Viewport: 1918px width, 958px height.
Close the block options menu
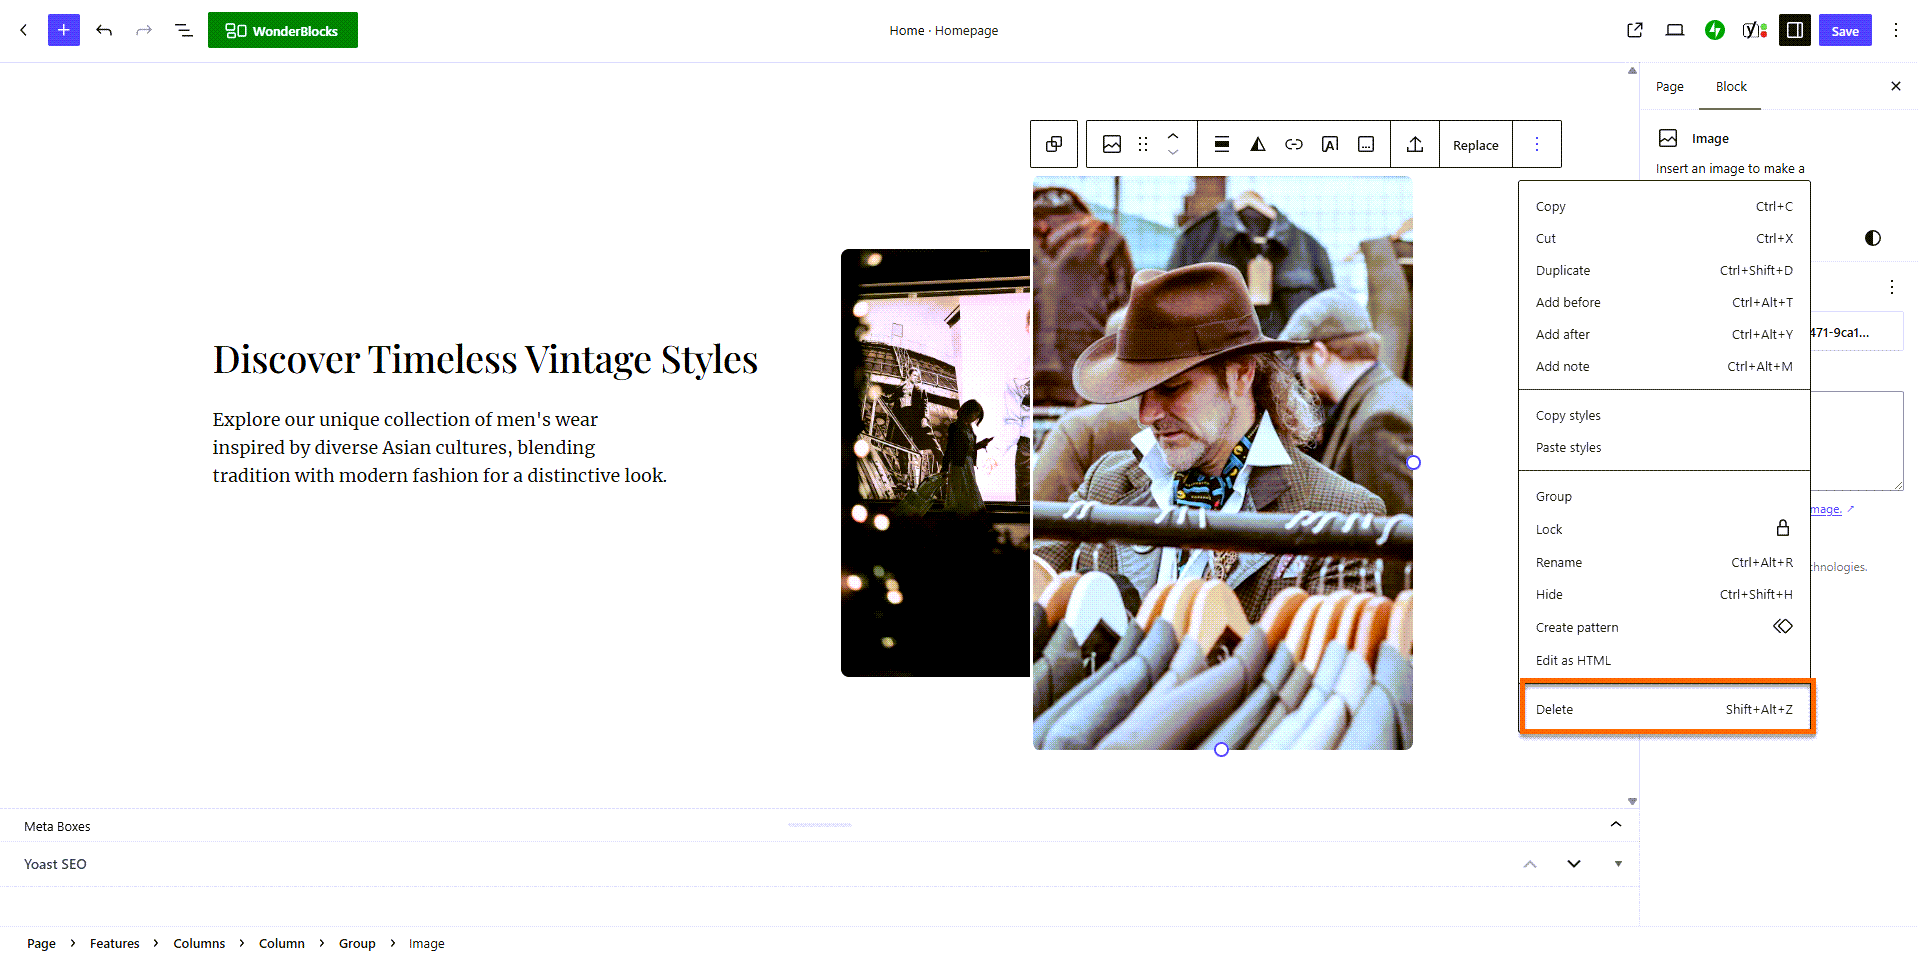[x=1537, y=144]
